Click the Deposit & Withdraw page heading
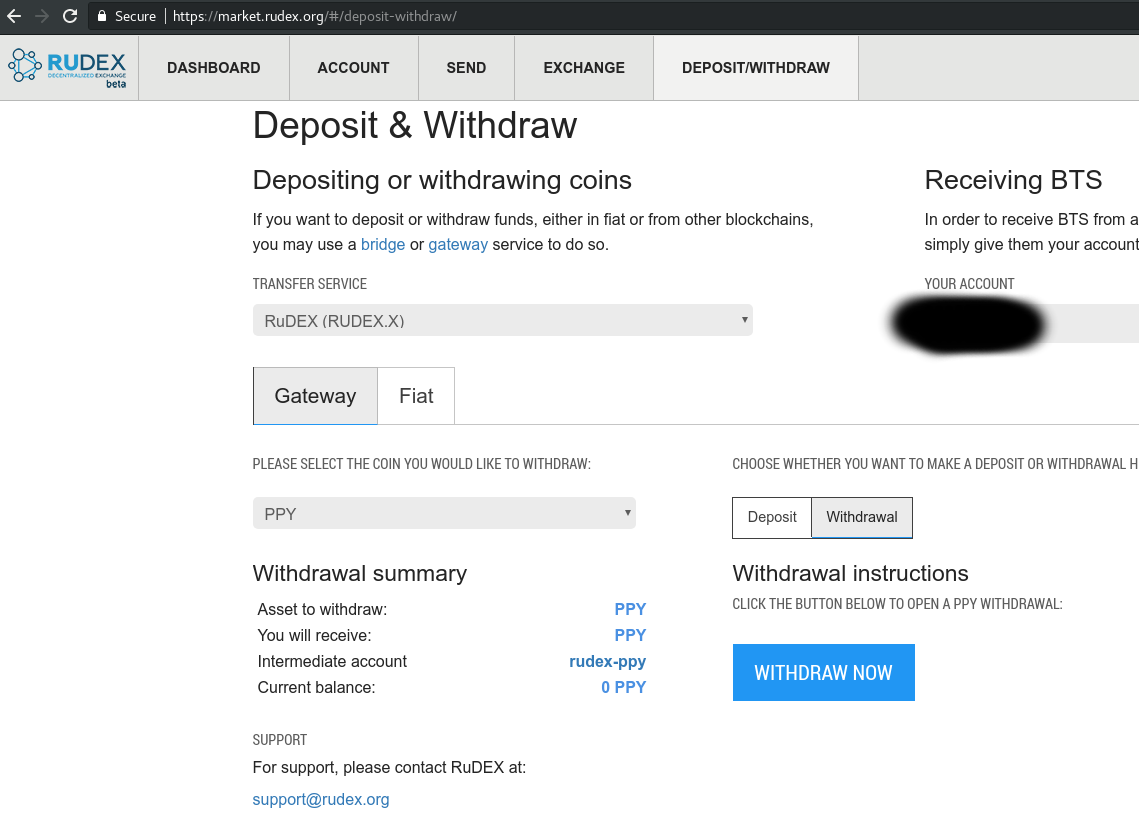The height and width of the screenshot is (822, 1139). (x=415, y=126)
